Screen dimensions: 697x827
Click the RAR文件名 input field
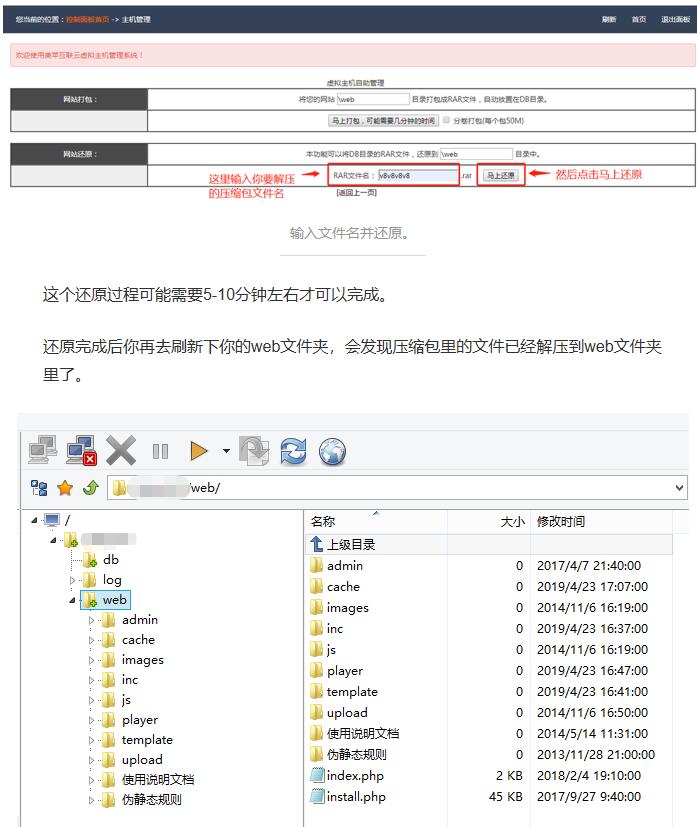click(418, 176)
